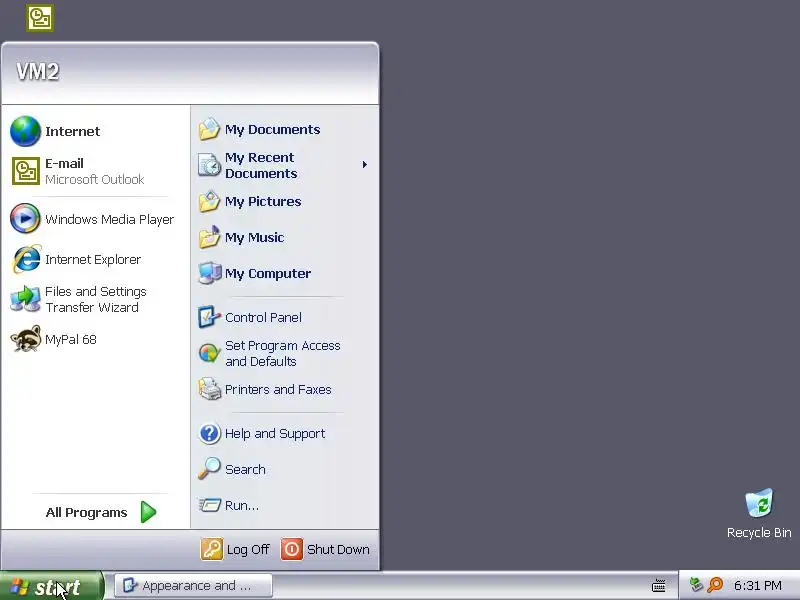800x600 pixels.
Task: Click the Run... icon
Action: [209, 505]
